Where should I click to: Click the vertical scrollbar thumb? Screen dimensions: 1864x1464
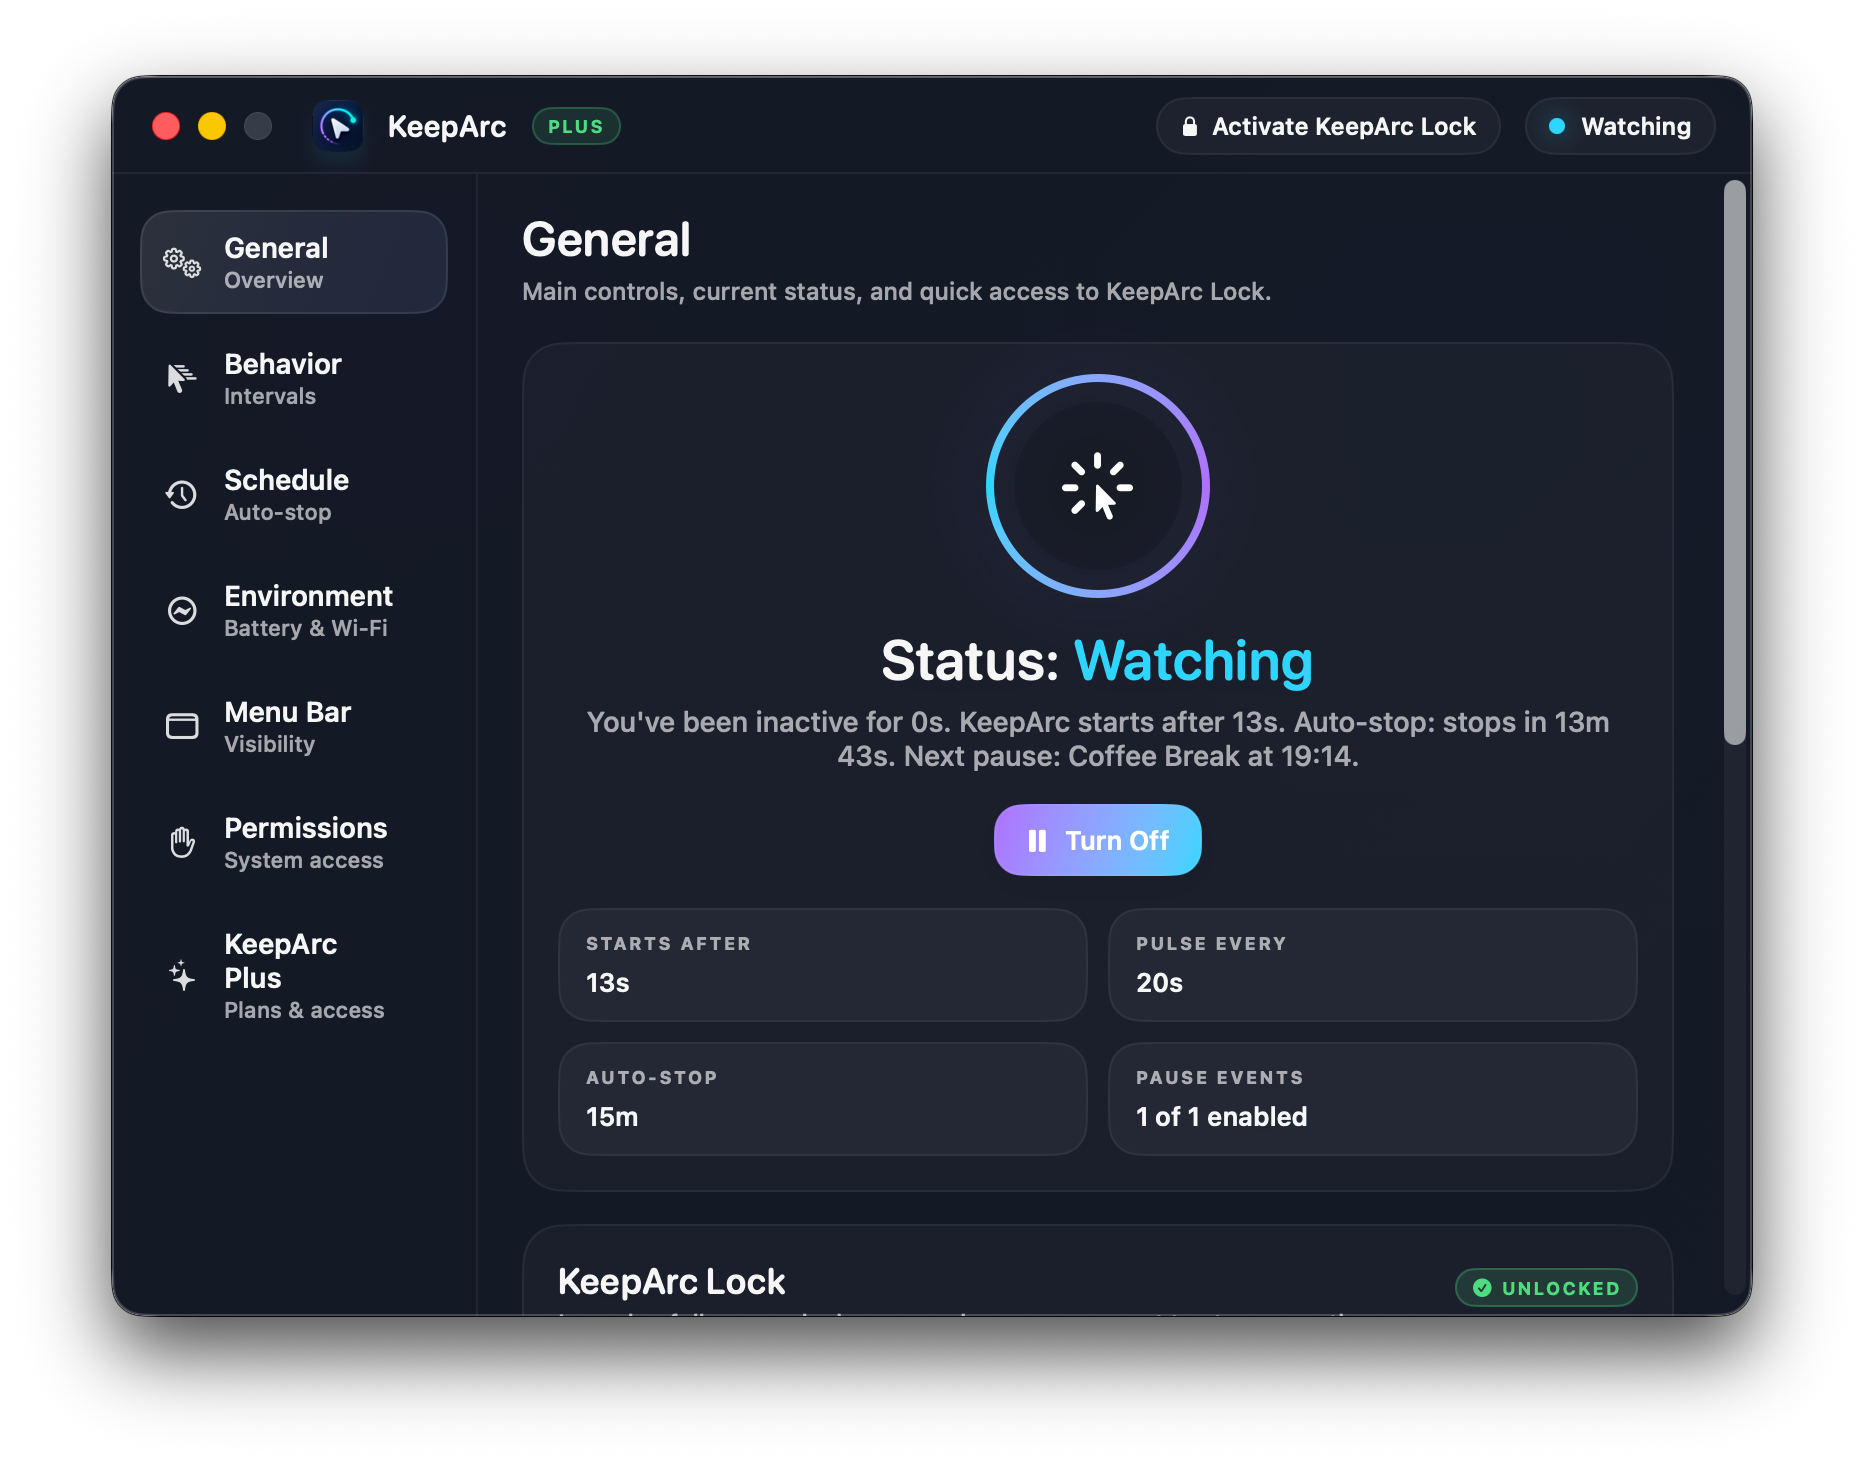click(x=1735, y=462)
